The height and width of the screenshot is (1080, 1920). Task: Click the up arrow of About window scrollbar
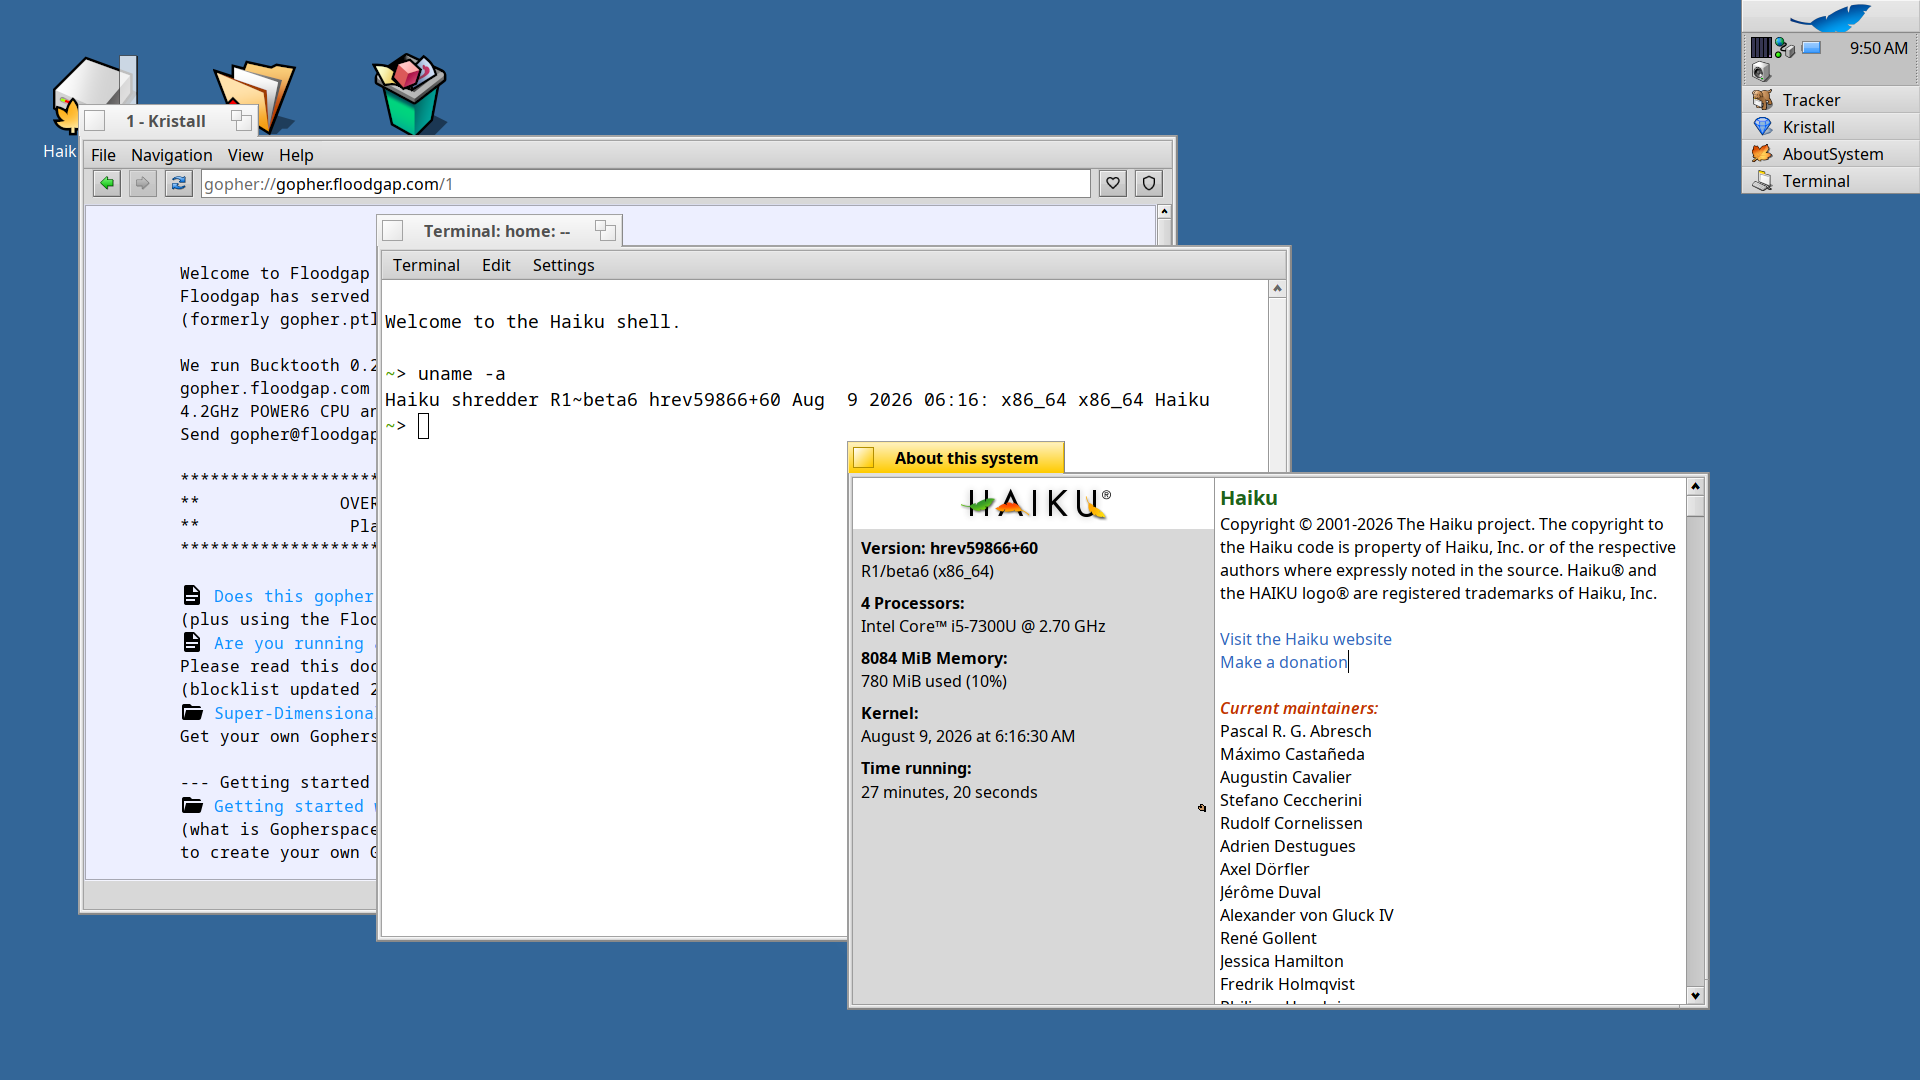(1695, 486)
